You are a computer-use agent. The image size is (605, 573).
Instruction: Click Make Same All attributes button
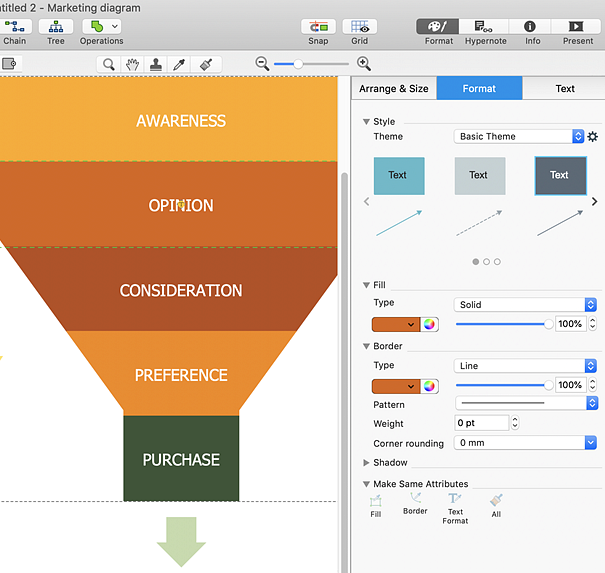pyautogui.click(x=496, y=505)
